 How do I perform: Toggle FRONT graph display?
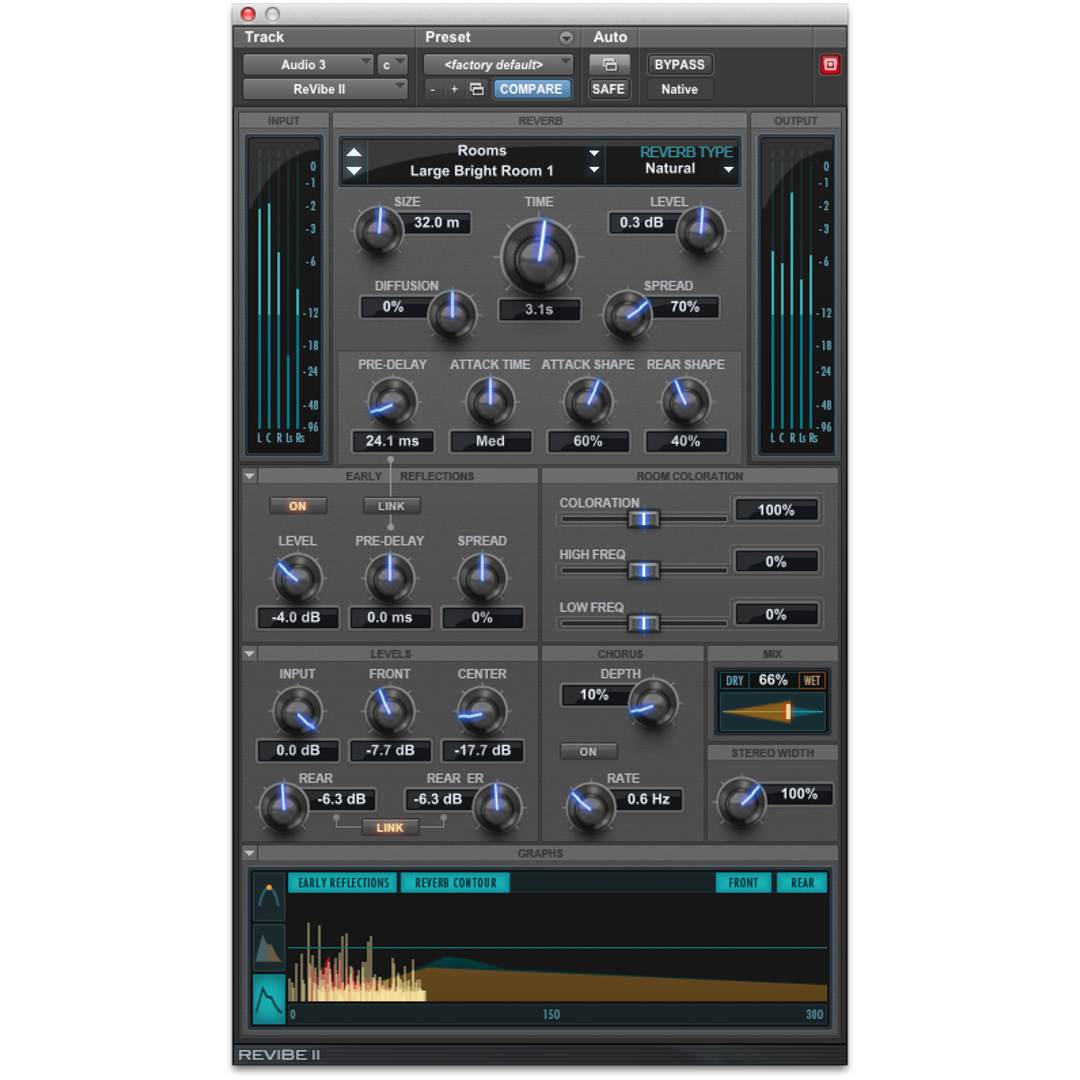pos(743,882)
